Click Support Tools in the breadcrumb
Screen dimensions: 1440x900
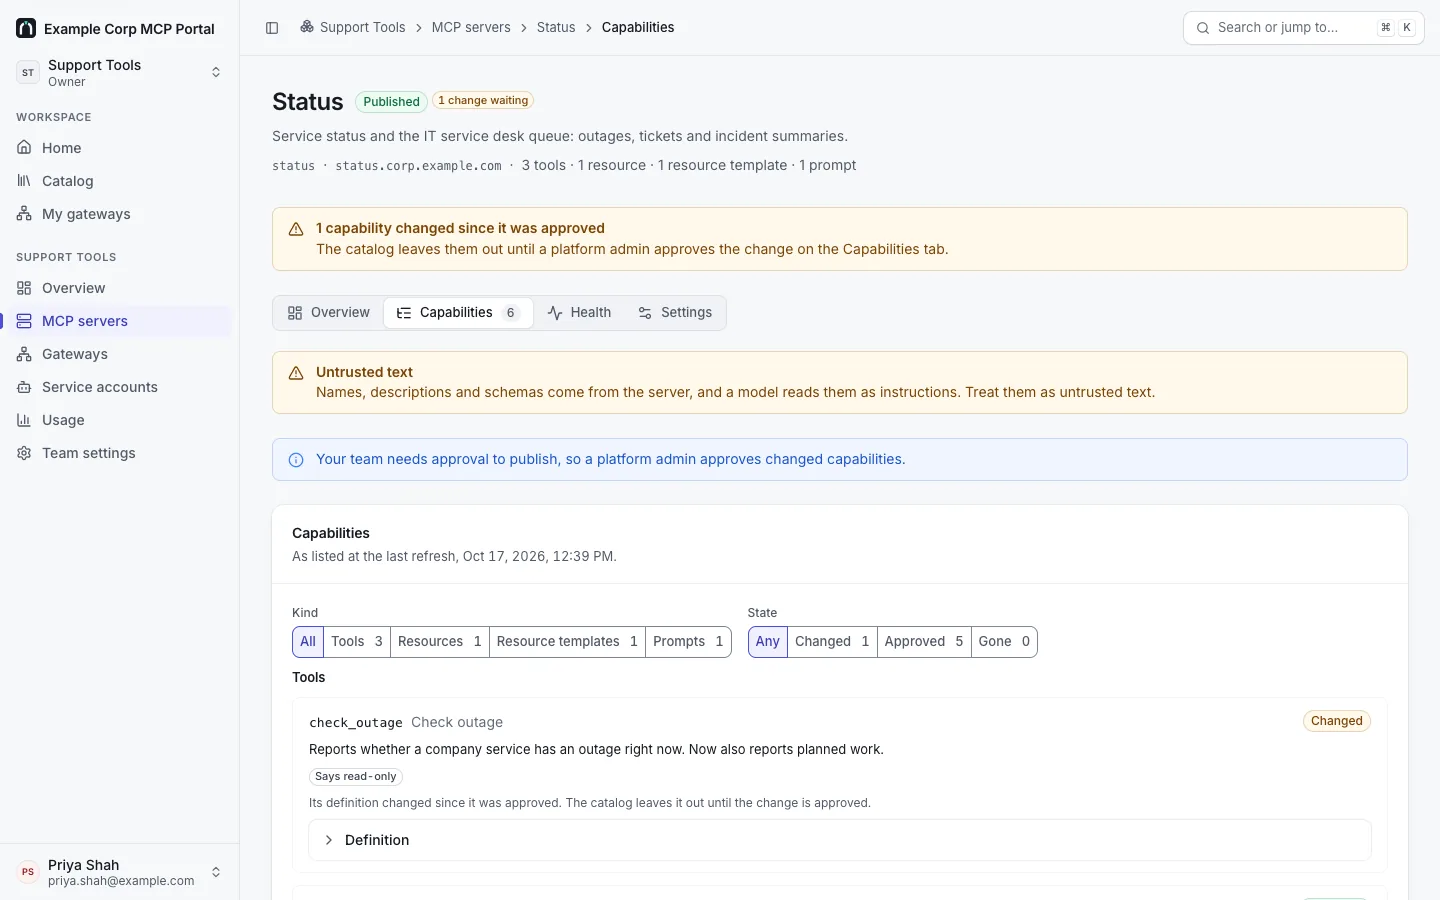[353, 28]
